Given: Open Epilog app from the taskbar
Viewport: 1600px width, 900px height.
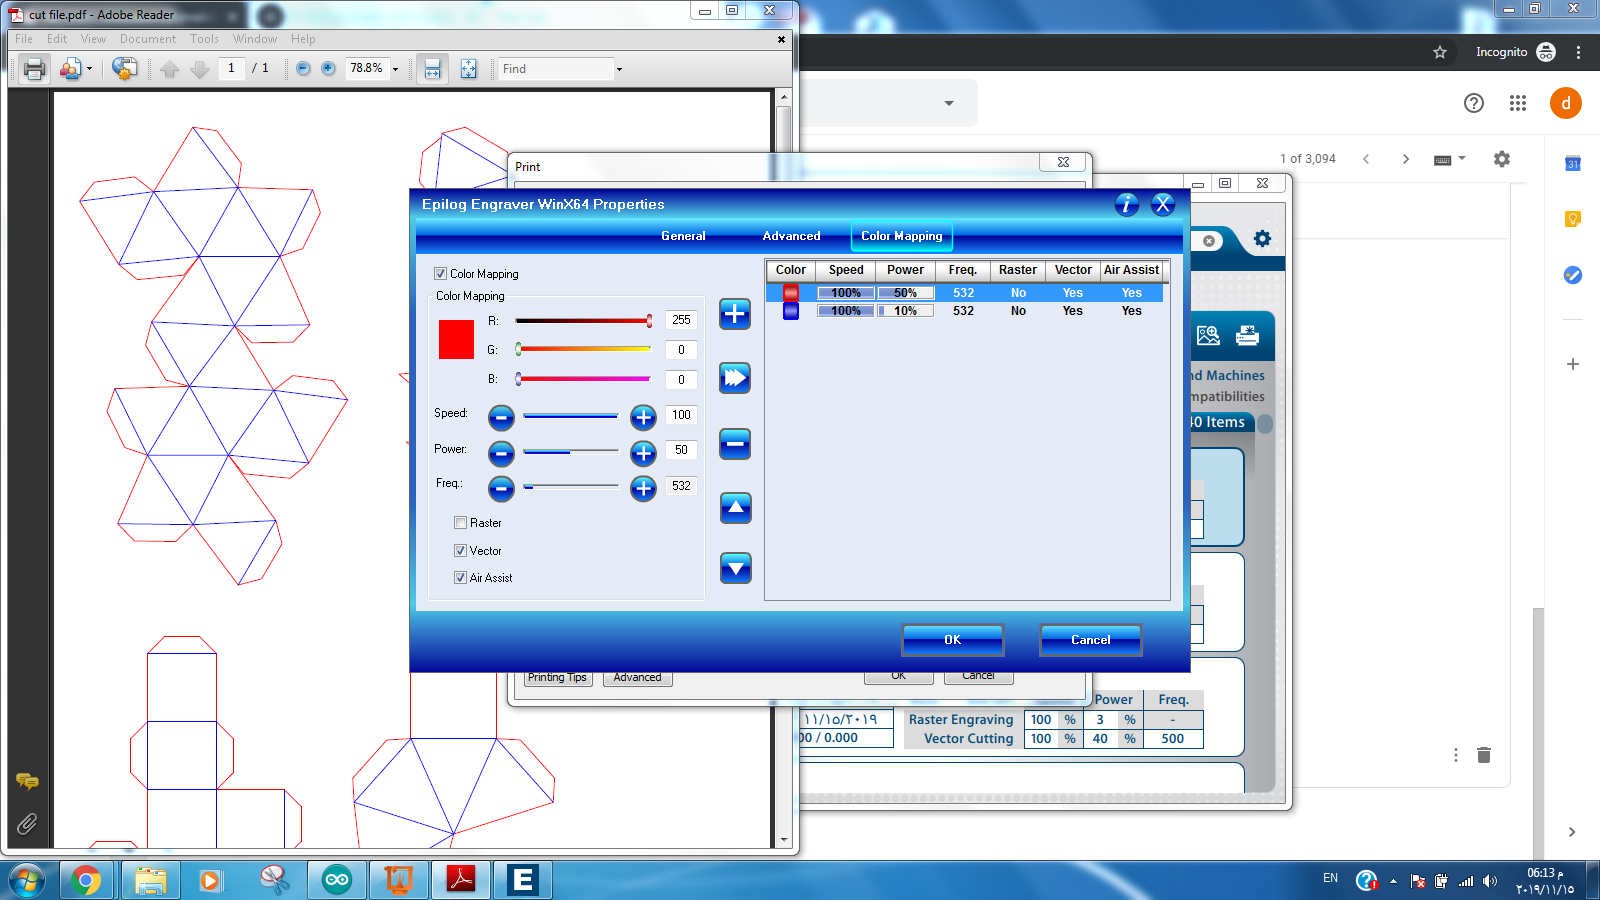Looking at the screenshot, I should [522, 880].
